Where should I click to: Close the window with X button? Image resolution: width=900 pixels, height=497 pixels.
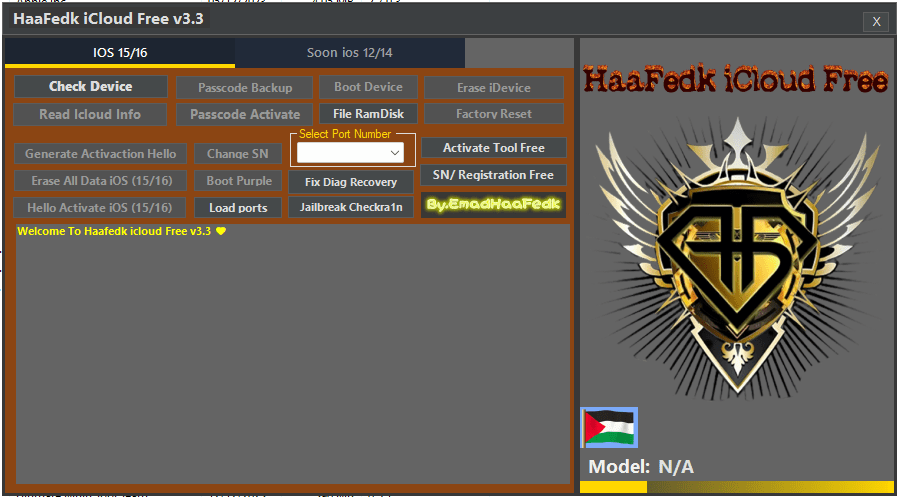(876, 22)
